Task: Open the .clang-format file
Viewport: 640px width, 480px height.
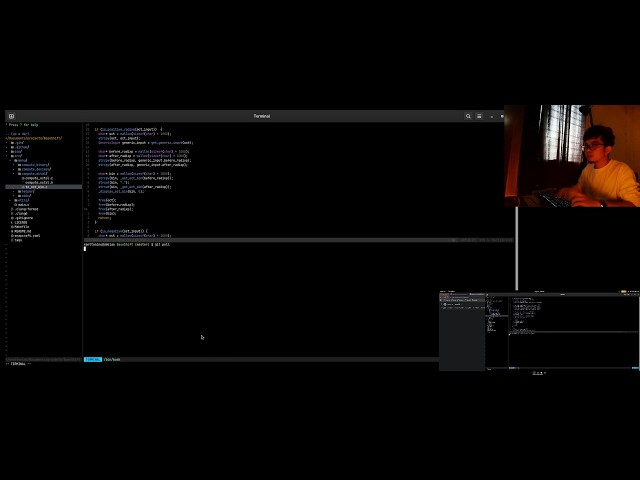Action: click(24, 209)
